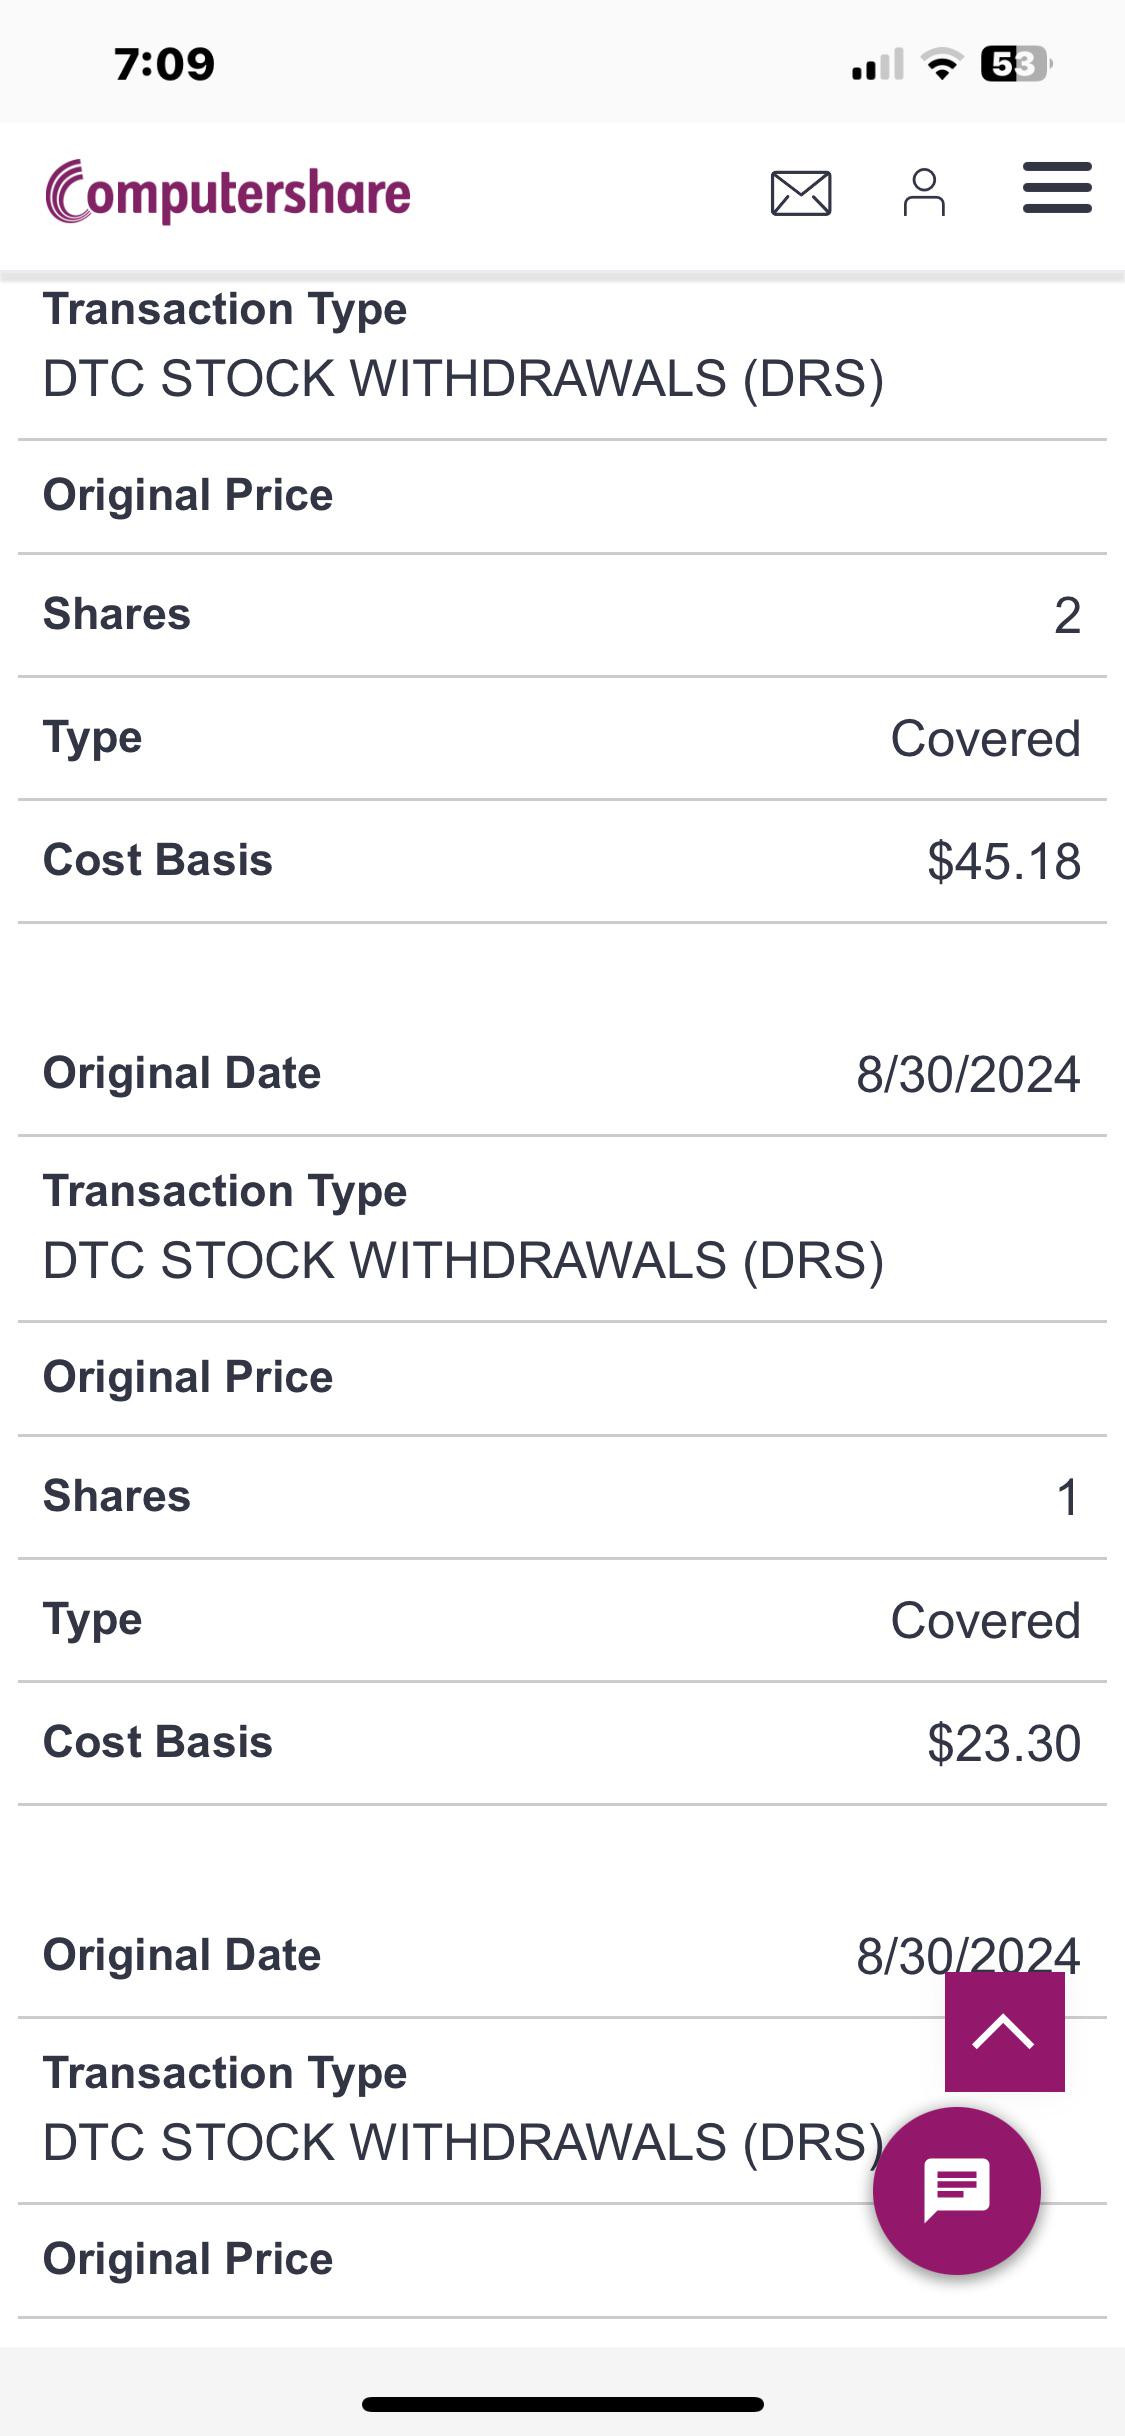Screen dimensions: 1125x2436
Task: Open the messages envelope icon
Action: (x=800, y=193)
